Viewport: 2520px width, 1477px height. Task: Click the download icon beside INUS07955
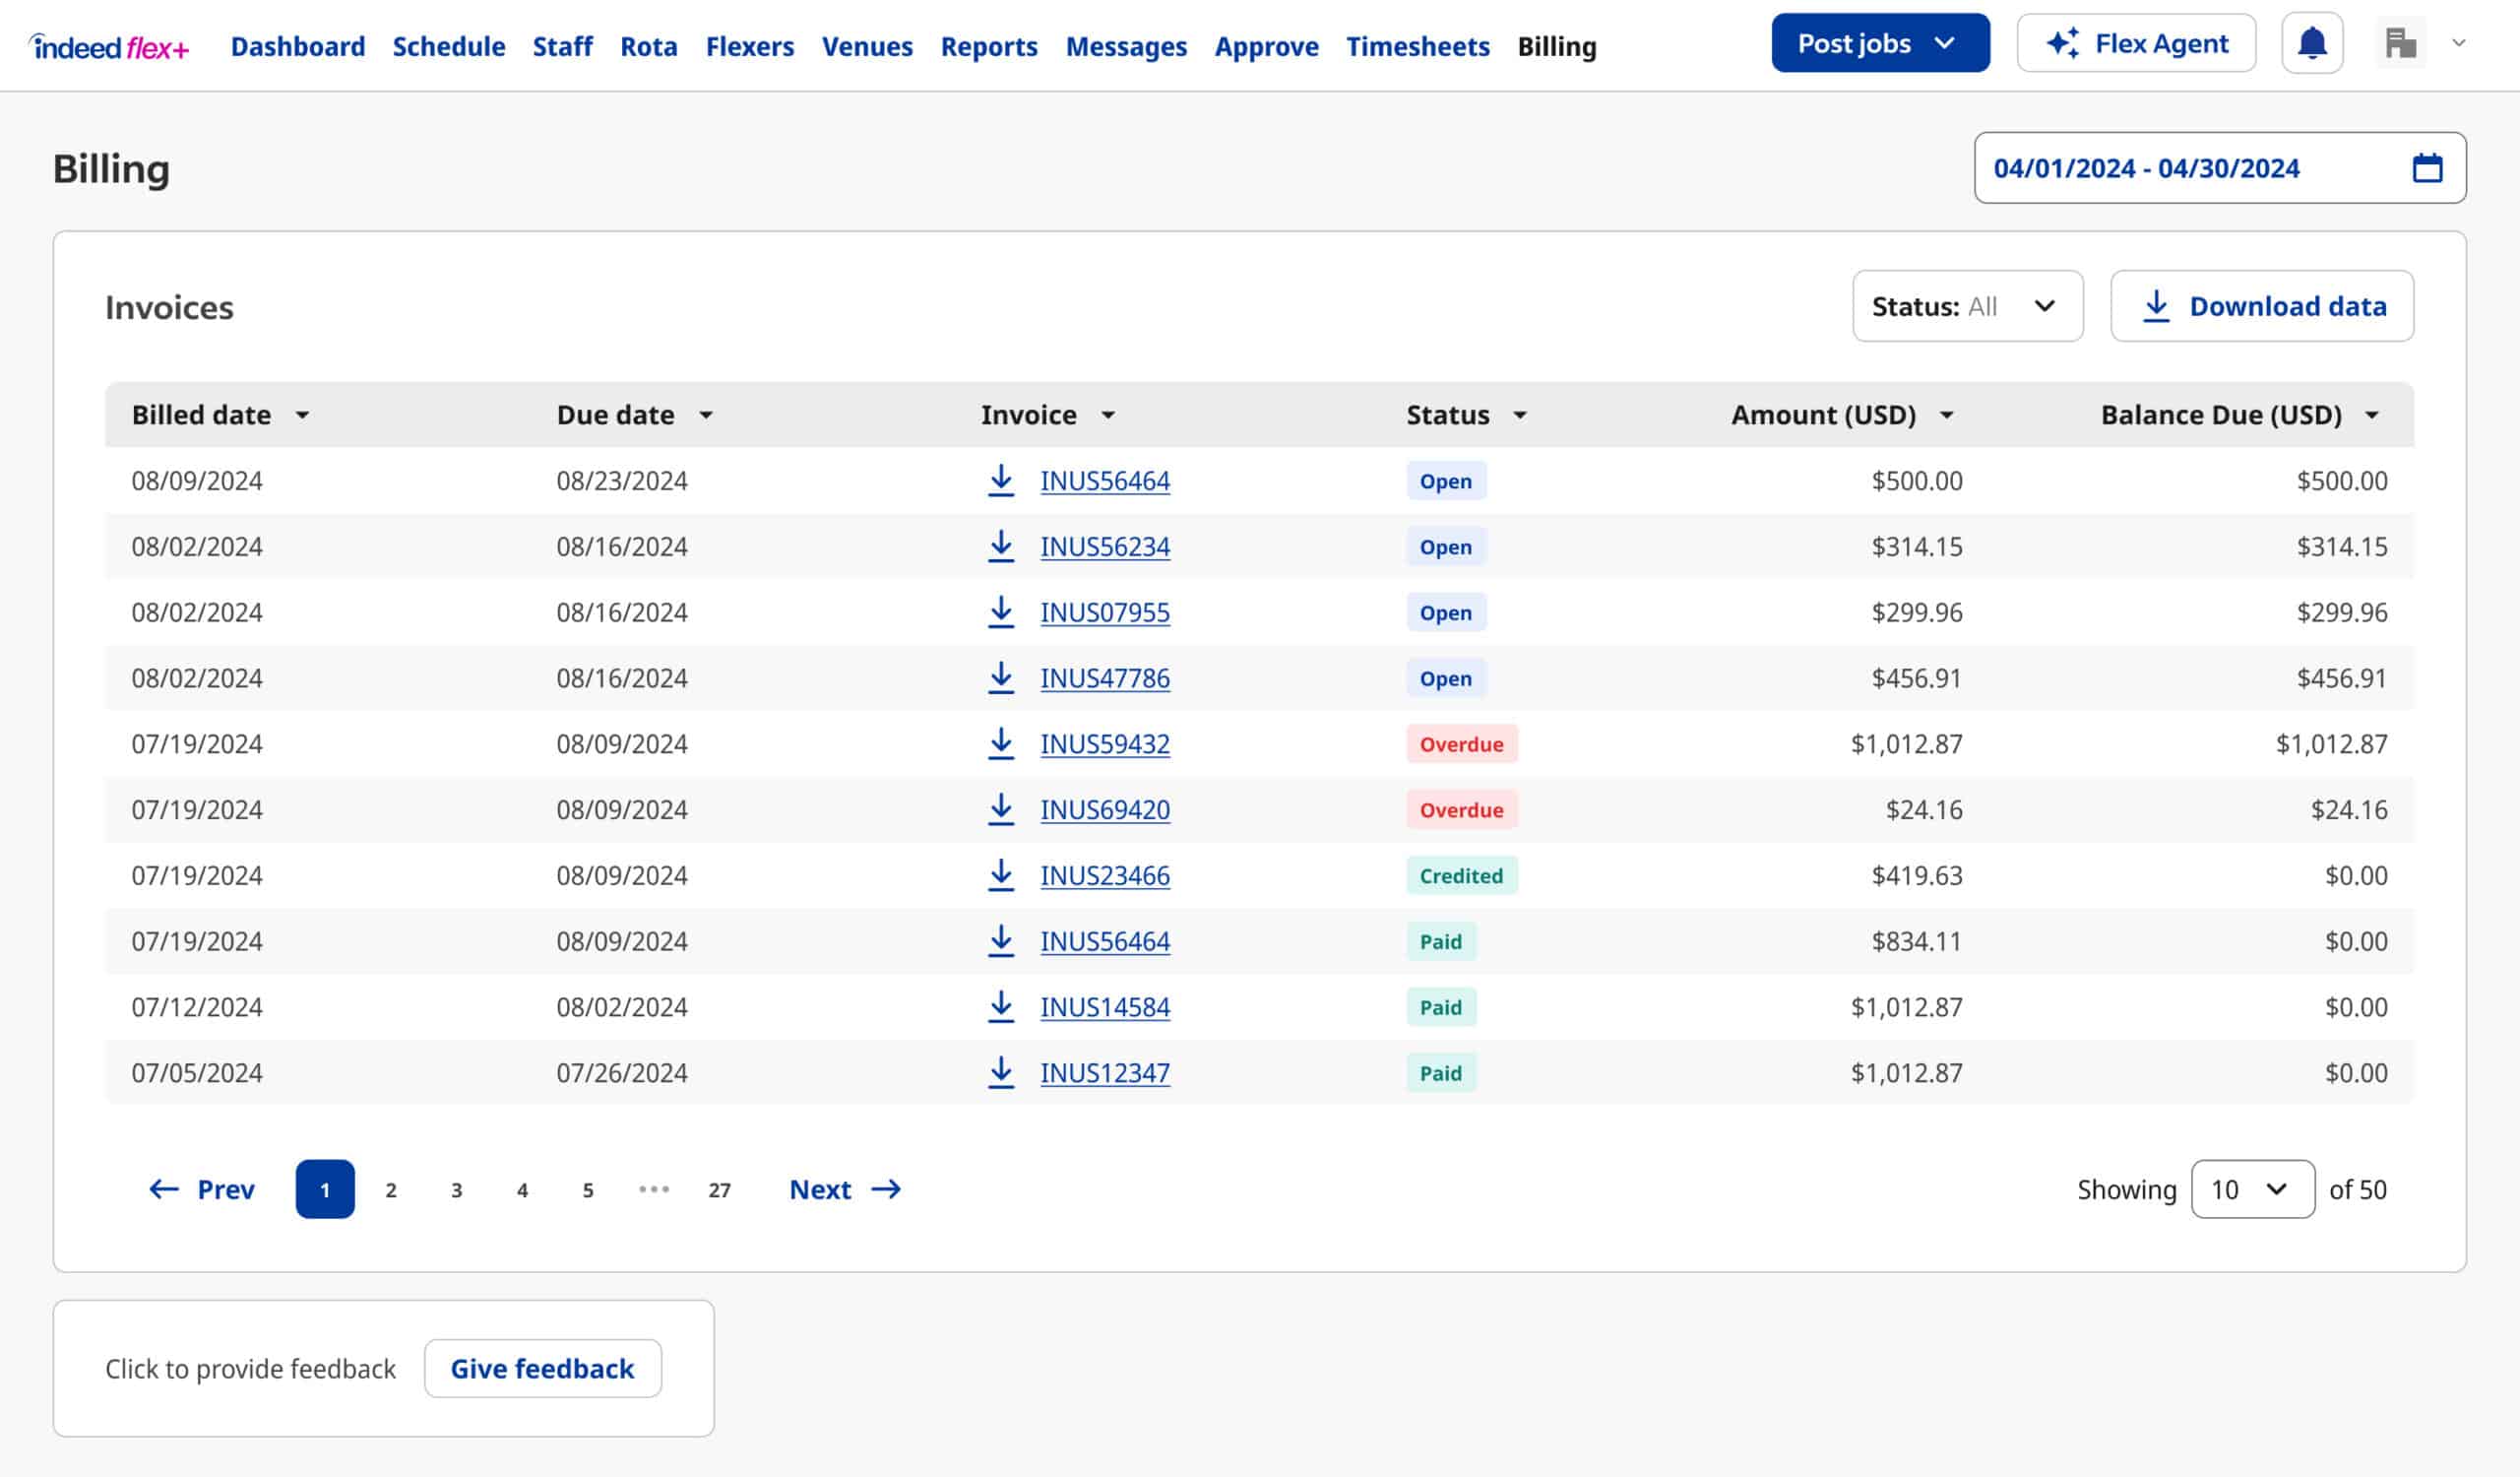click(x=1002, y=613)
